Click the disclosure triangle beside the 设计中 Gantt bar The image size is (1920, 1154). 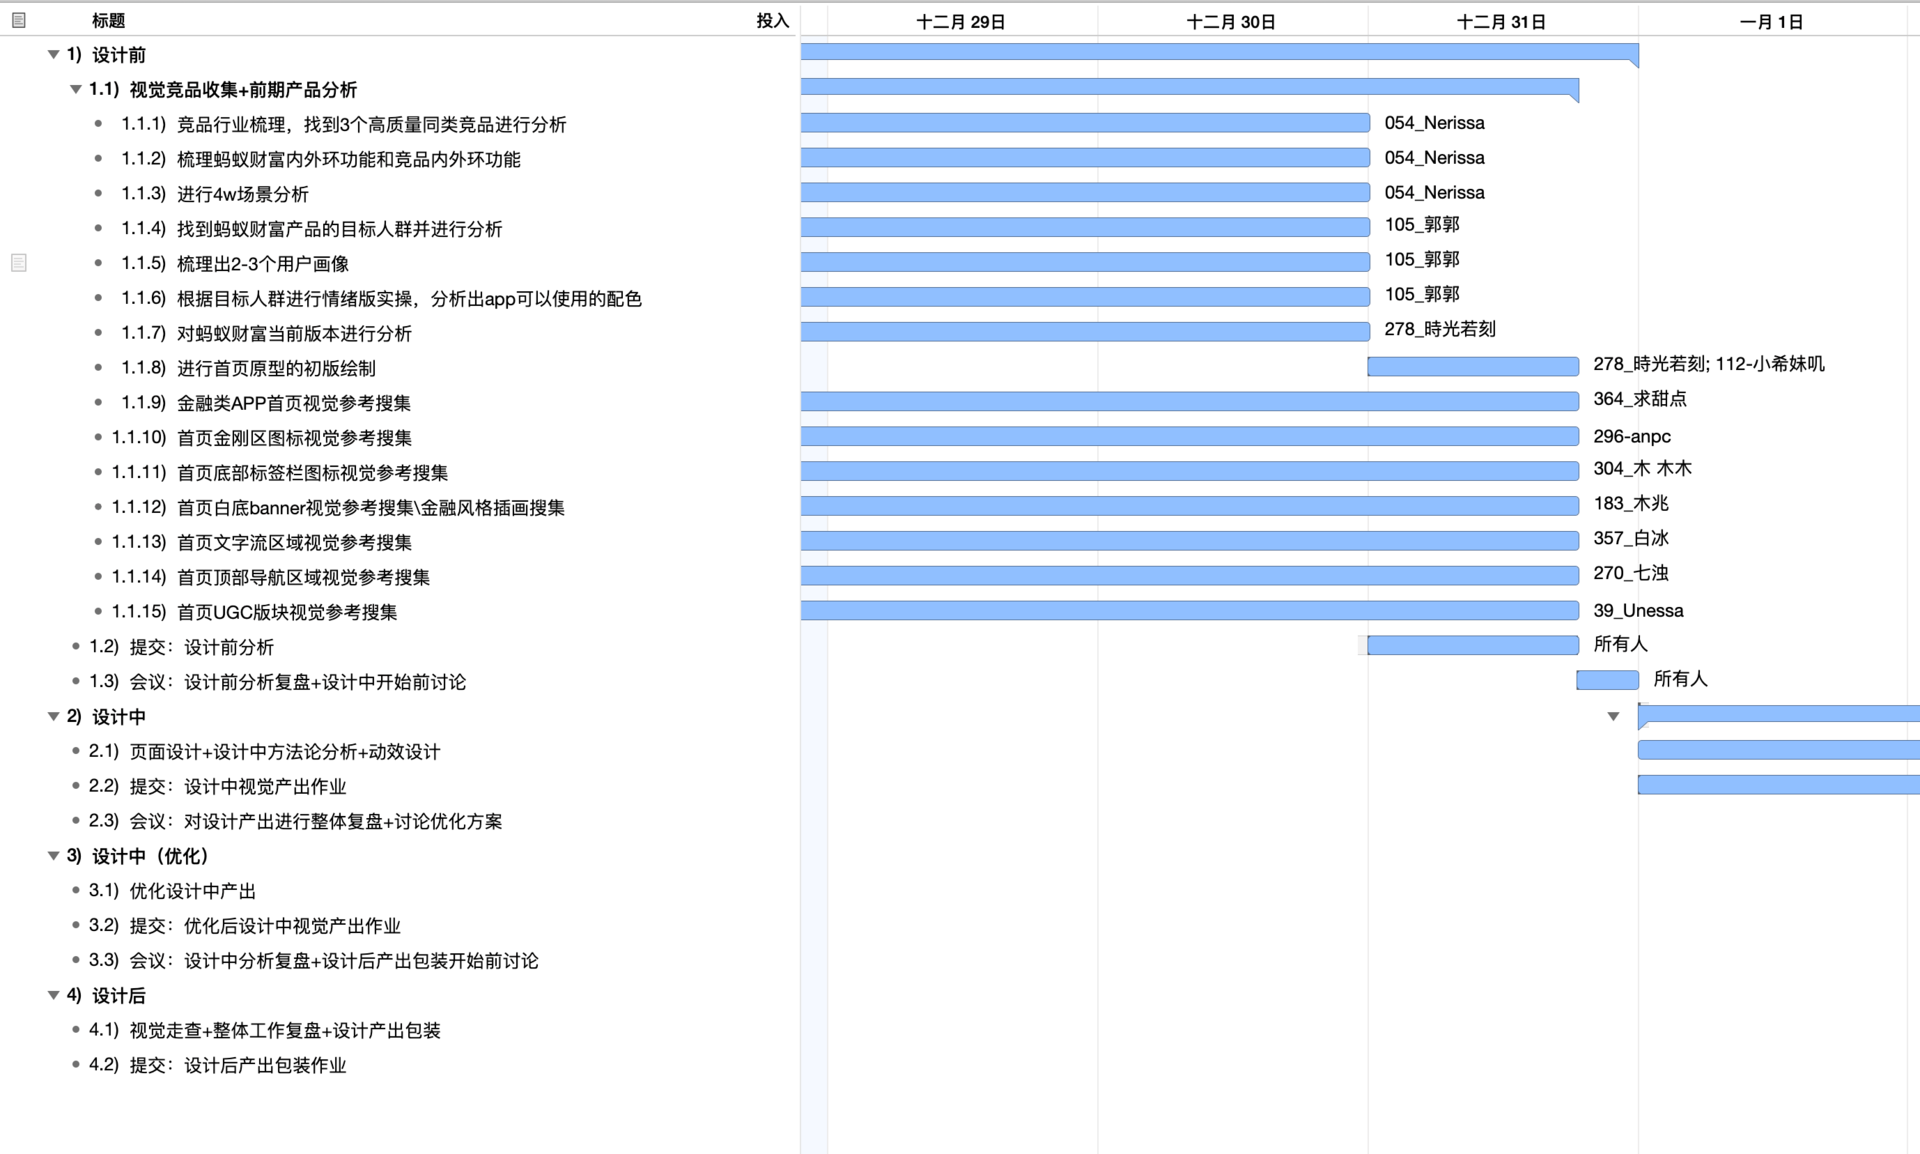1613,716
